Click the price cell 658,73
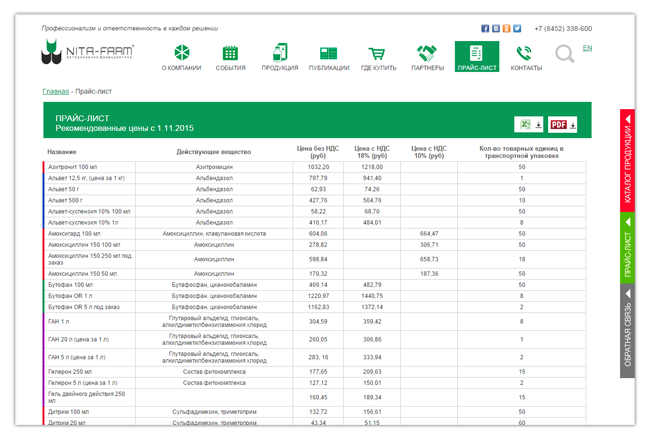Screen dimensions: 650x438 point(429,259)
